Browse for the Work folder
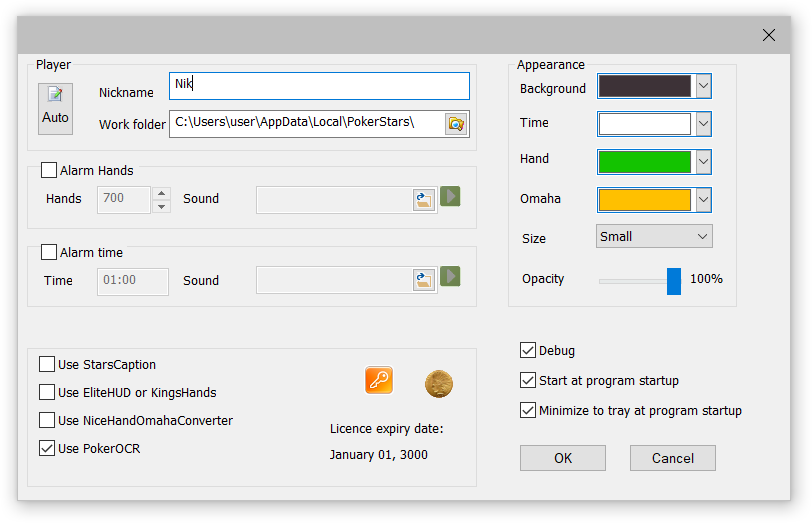Screen dimensions: 812x523 pos(456,124)
